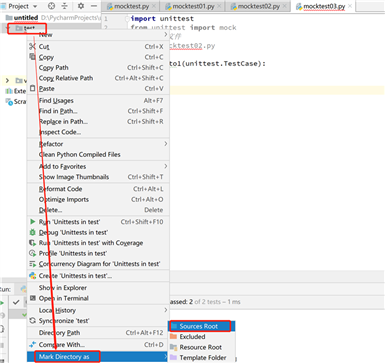Click the Open in Terminal icon

tap(32, 298)
